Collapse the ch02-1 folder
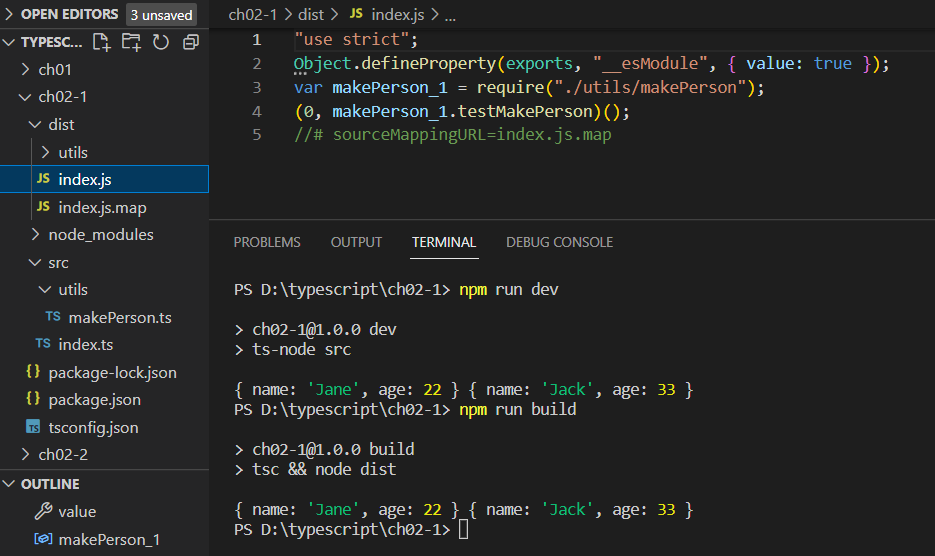Screen dimensions: 935x556 (25, 97)
